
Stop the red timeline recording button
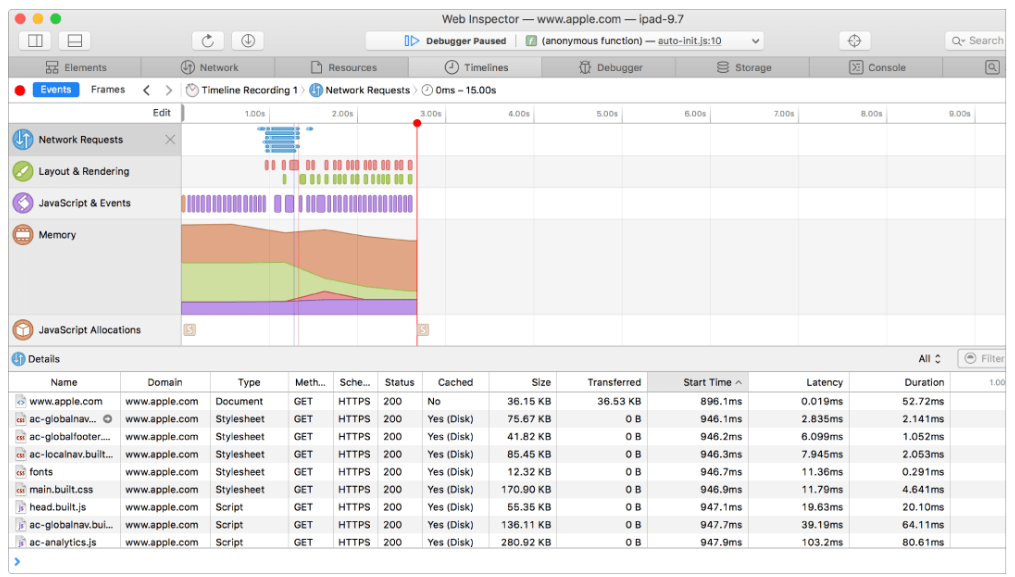(x=20, y=90)
